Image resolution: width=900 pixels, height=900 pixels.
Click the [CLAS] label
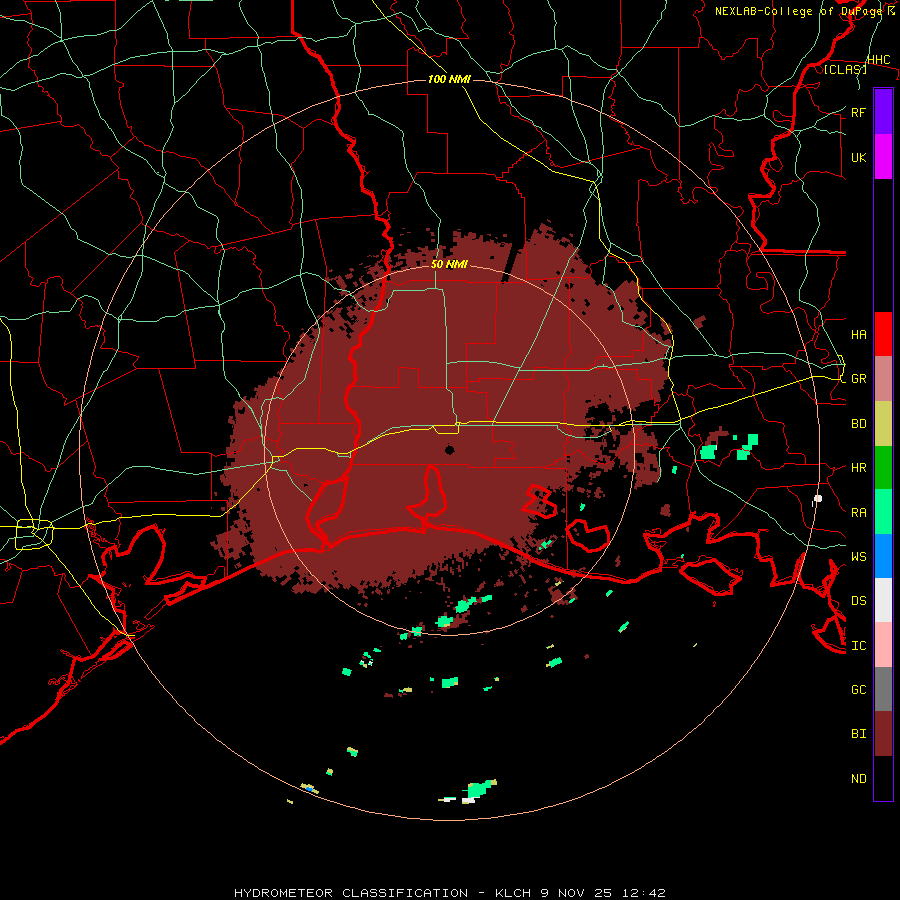pos(845,69)
